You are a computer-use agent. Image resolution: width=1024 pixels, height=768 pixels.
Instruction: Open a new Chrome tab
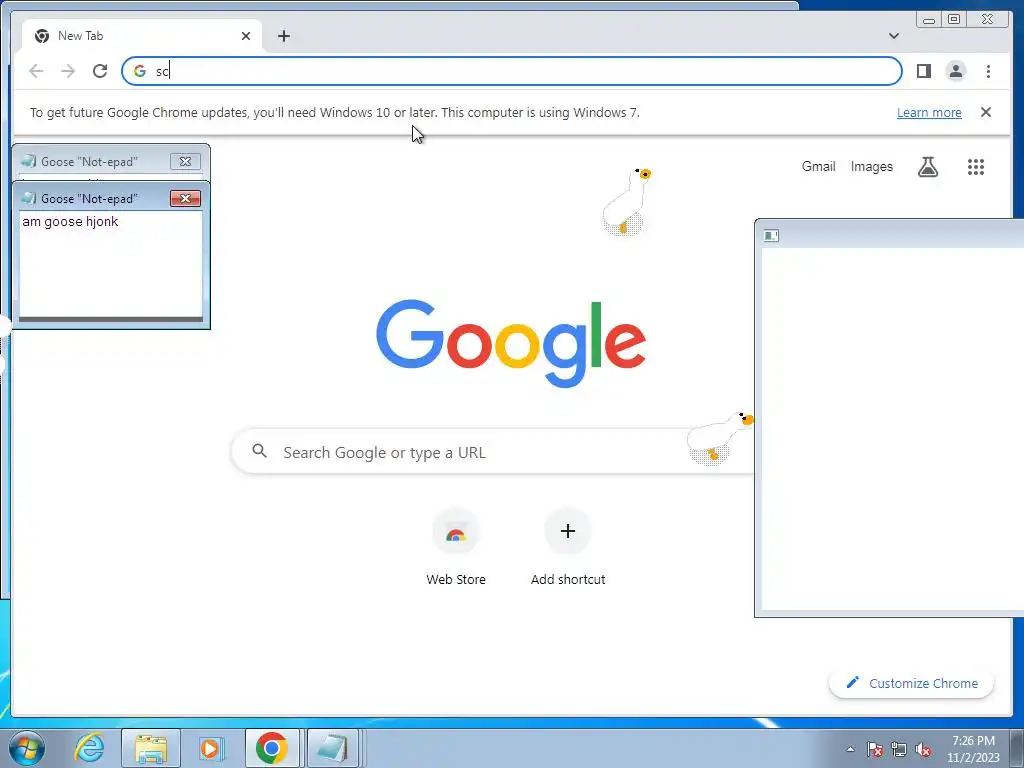[283, 36]
